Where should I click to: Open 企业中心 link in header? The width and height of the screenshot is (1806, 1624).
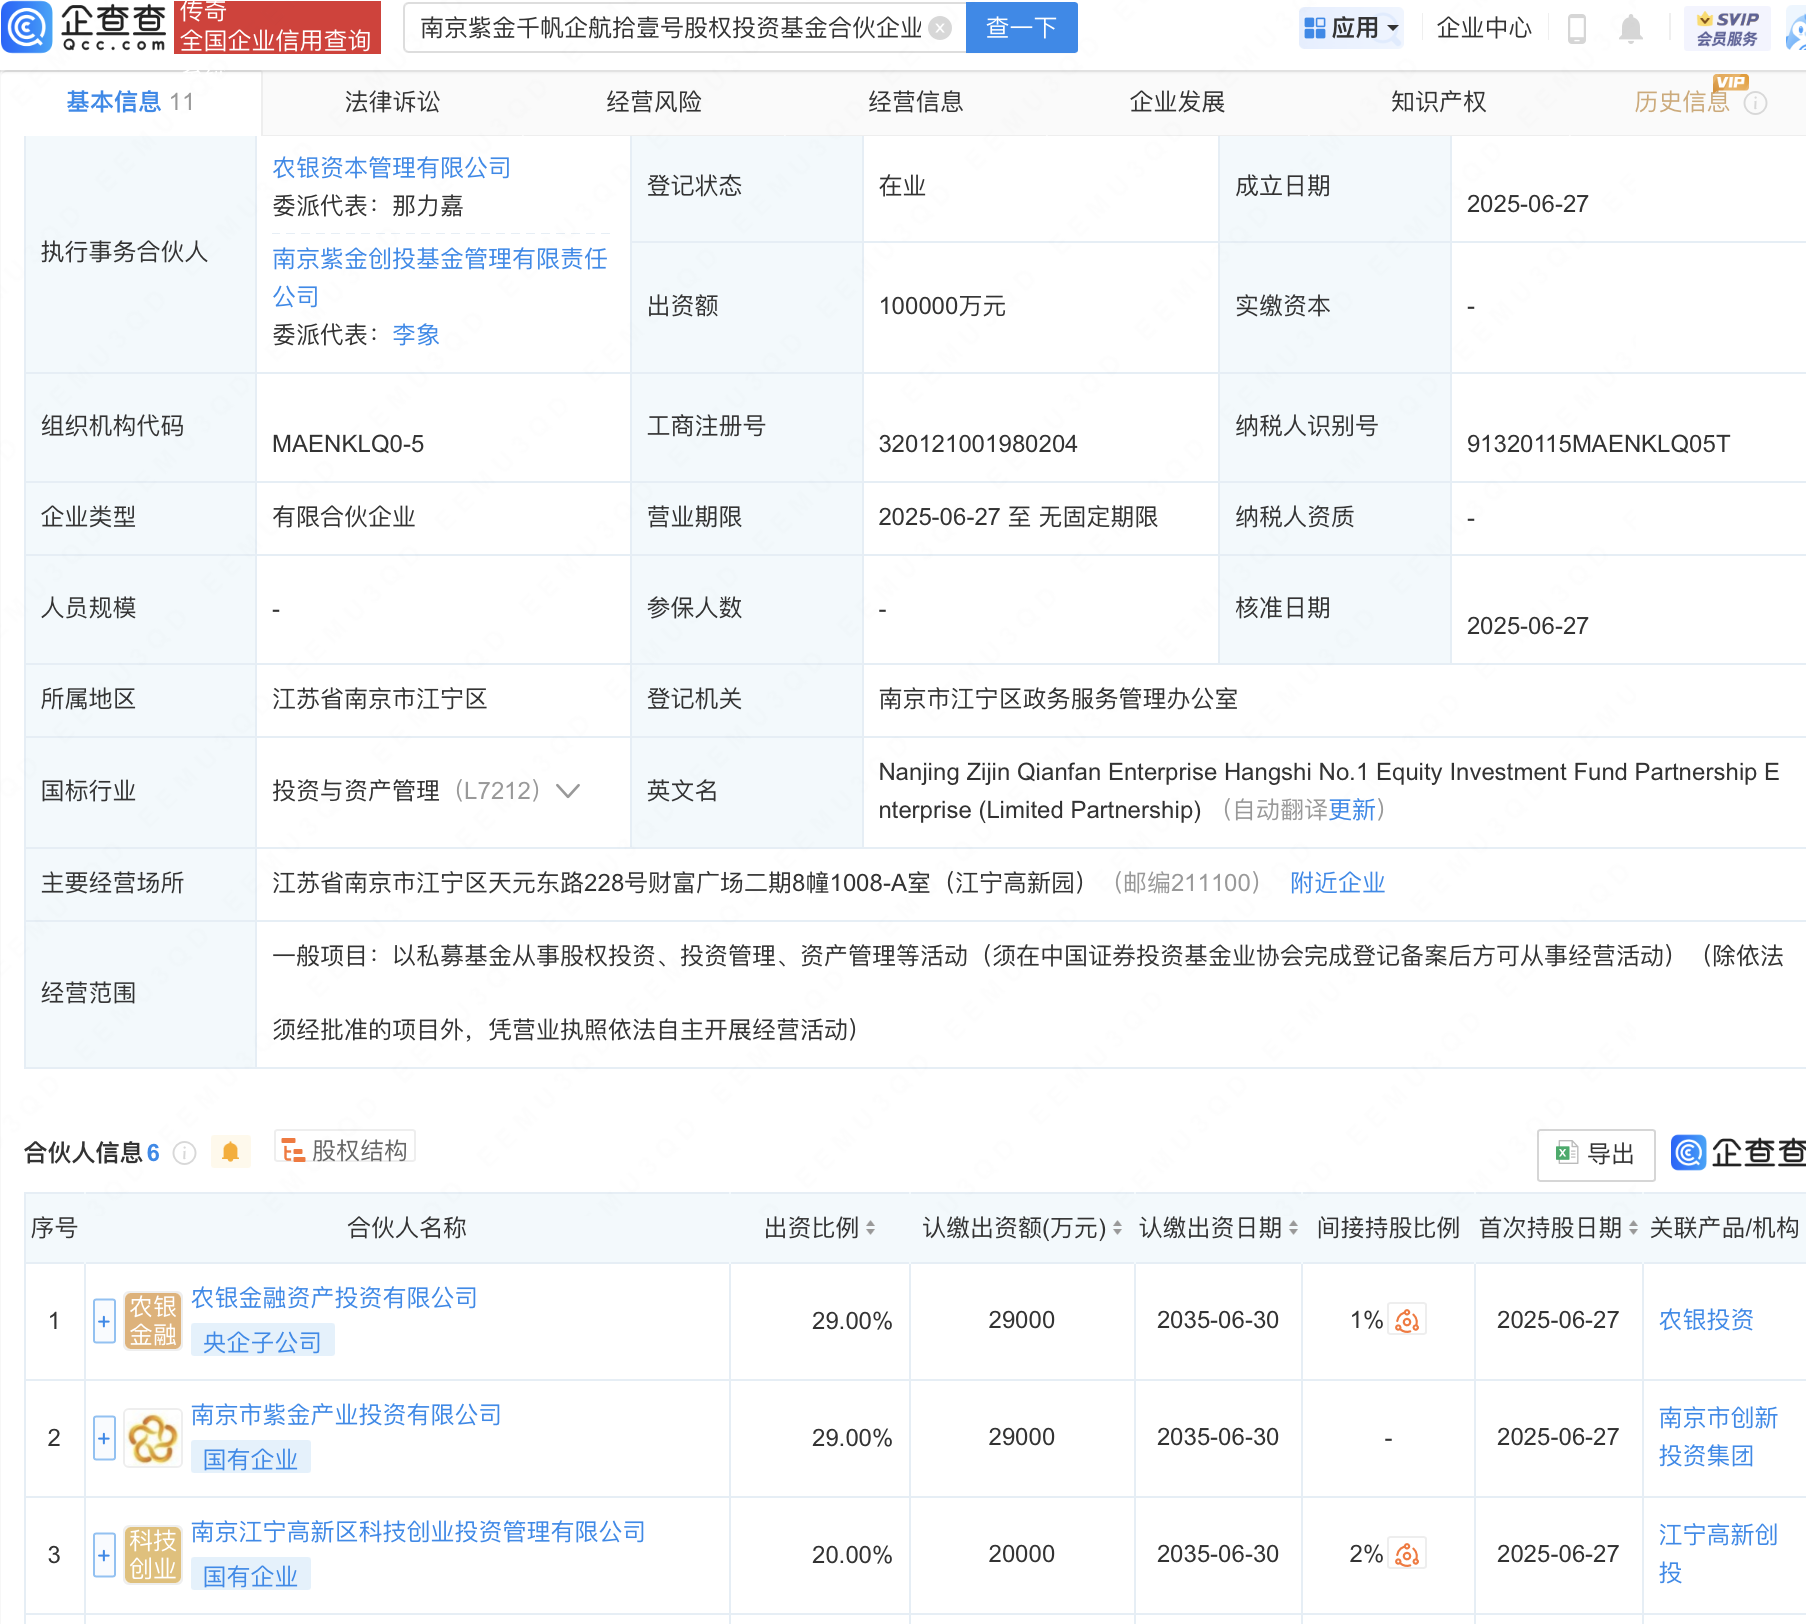pyautogui.click(x=1484, y=28)
